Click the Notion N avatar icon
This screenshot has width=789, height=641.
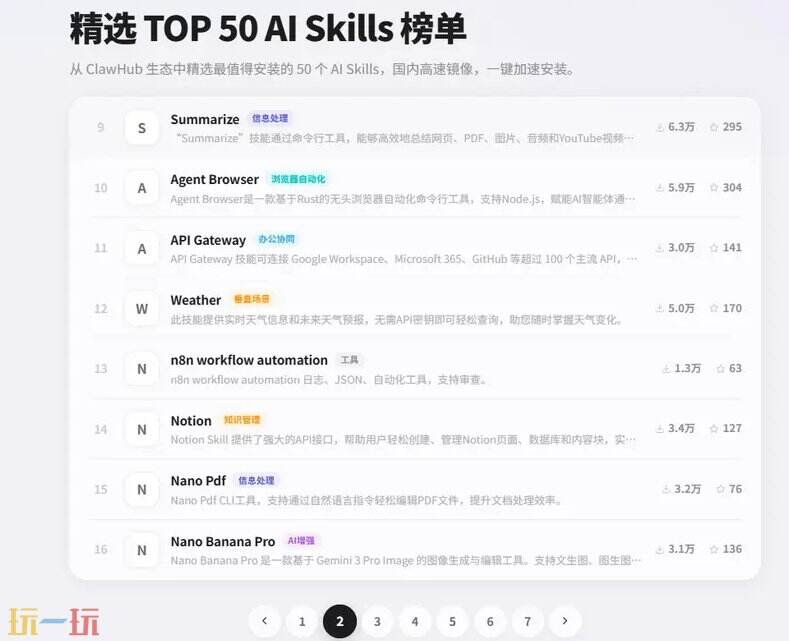click(142, 429)
